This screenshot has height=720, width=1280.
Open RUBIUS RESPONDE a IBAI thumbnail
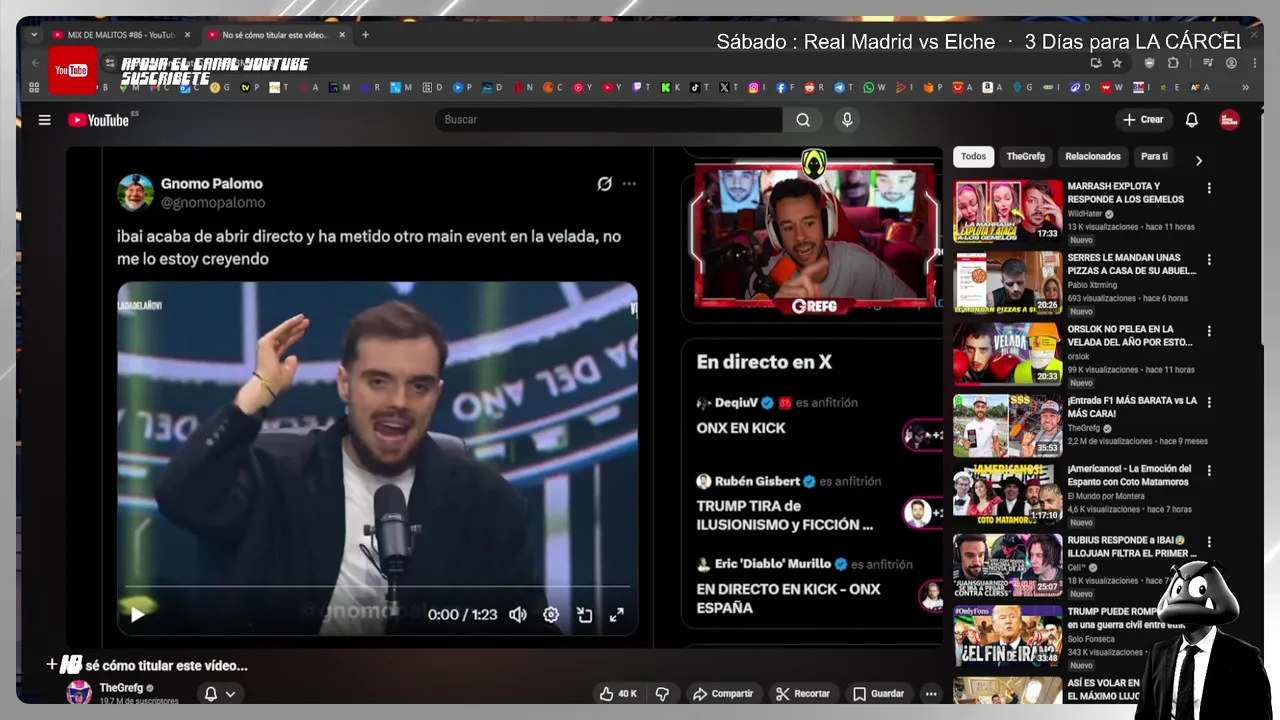(1007, 566)
